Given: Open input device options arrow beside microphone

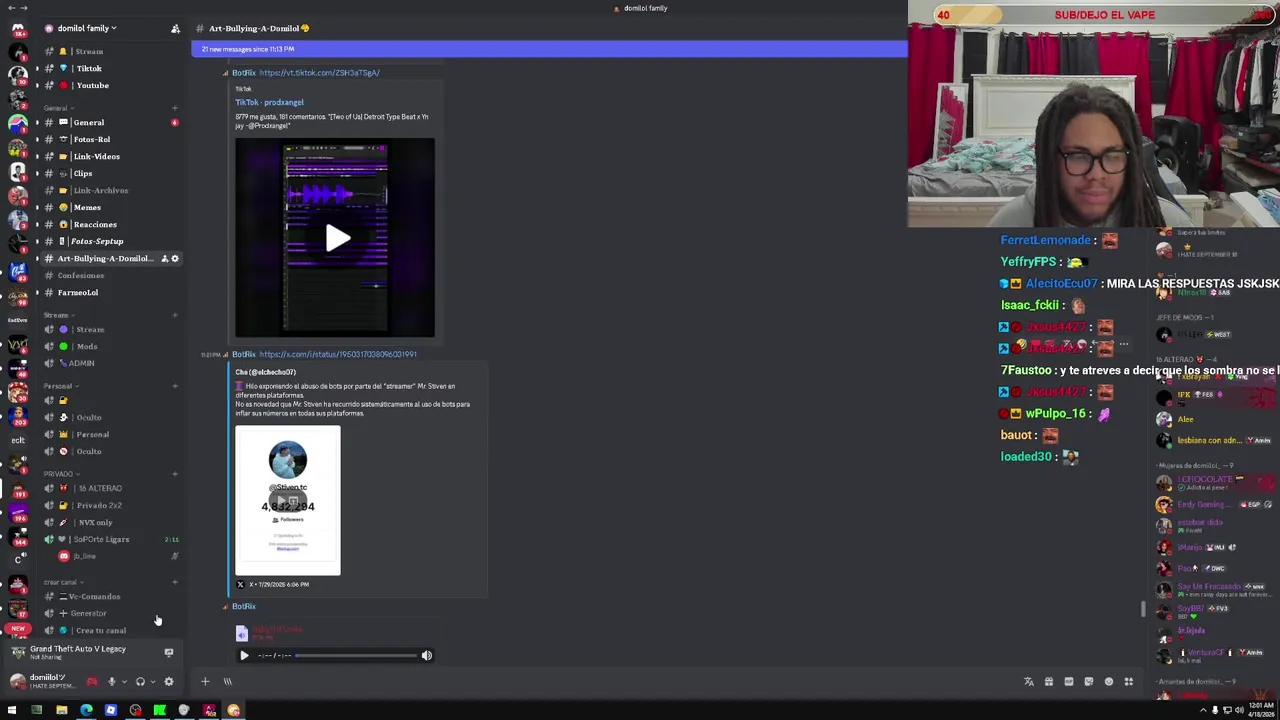Looking at the screenshot, I should click(x=123, y=682).
